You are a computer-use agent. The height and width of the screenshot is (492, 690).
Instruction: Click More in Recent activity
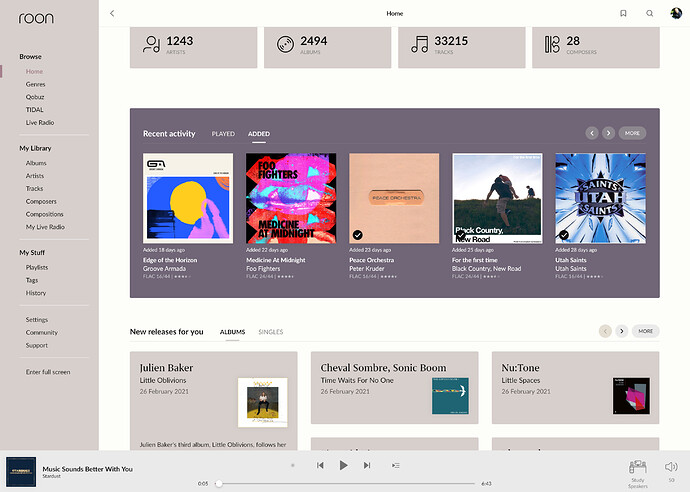pos(632,133)
